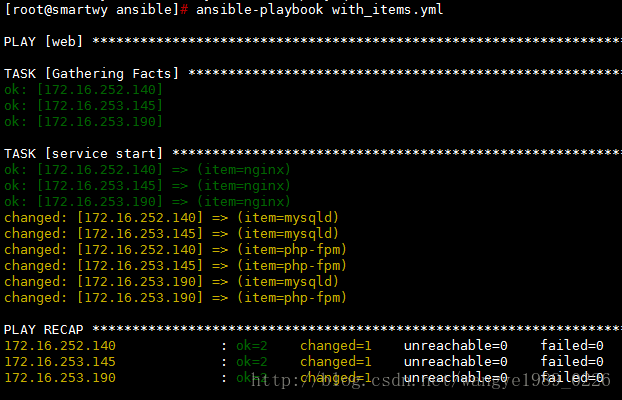Click the TASK [service start] header

(84, 153)
